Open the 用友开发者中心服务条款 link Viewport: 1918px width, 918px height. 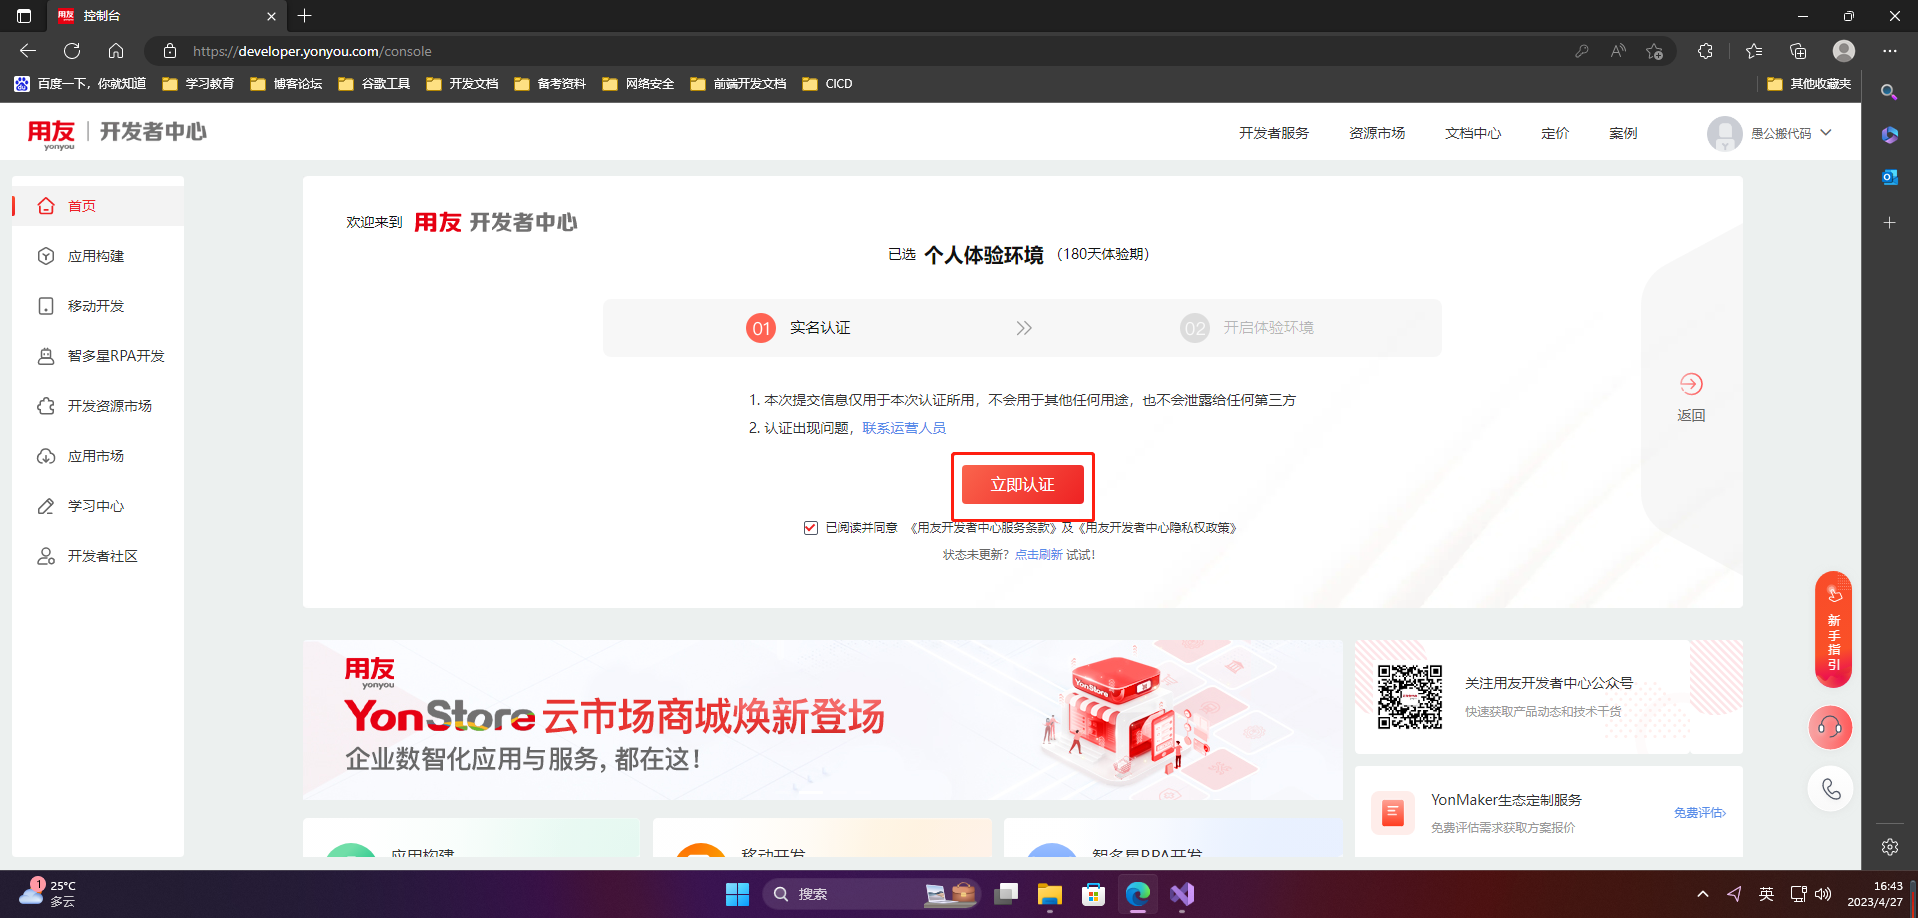(983, 528)
